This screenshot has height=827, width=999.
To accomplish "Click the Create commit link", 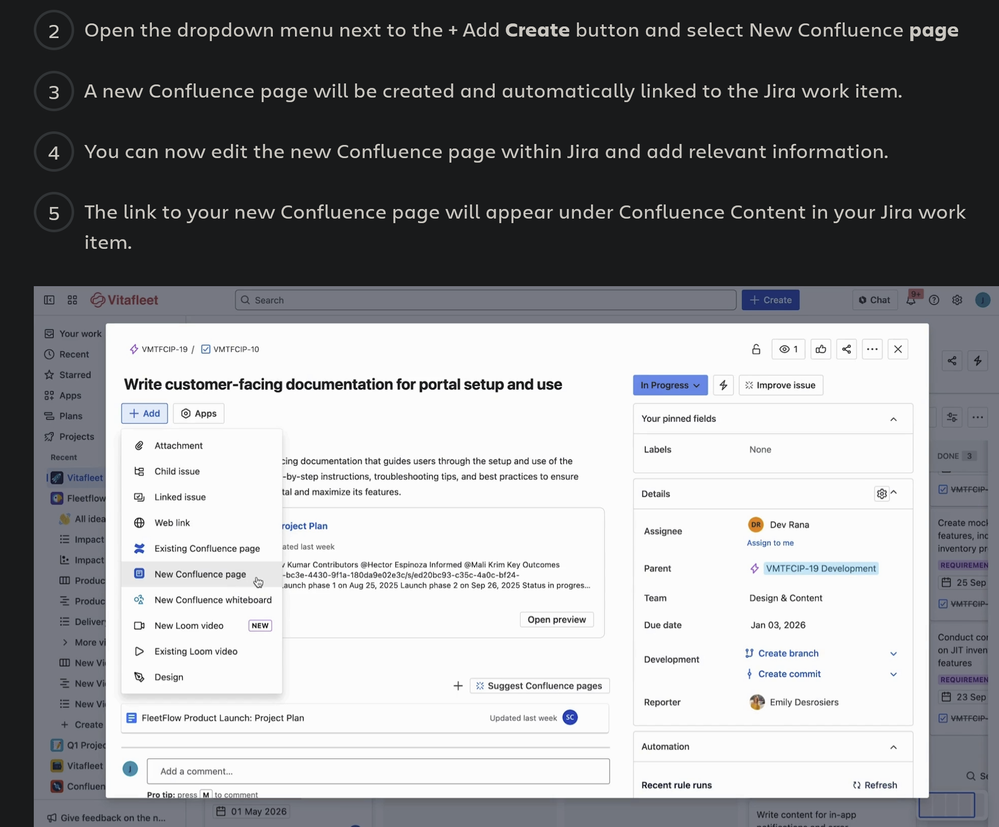I will 789,674.
